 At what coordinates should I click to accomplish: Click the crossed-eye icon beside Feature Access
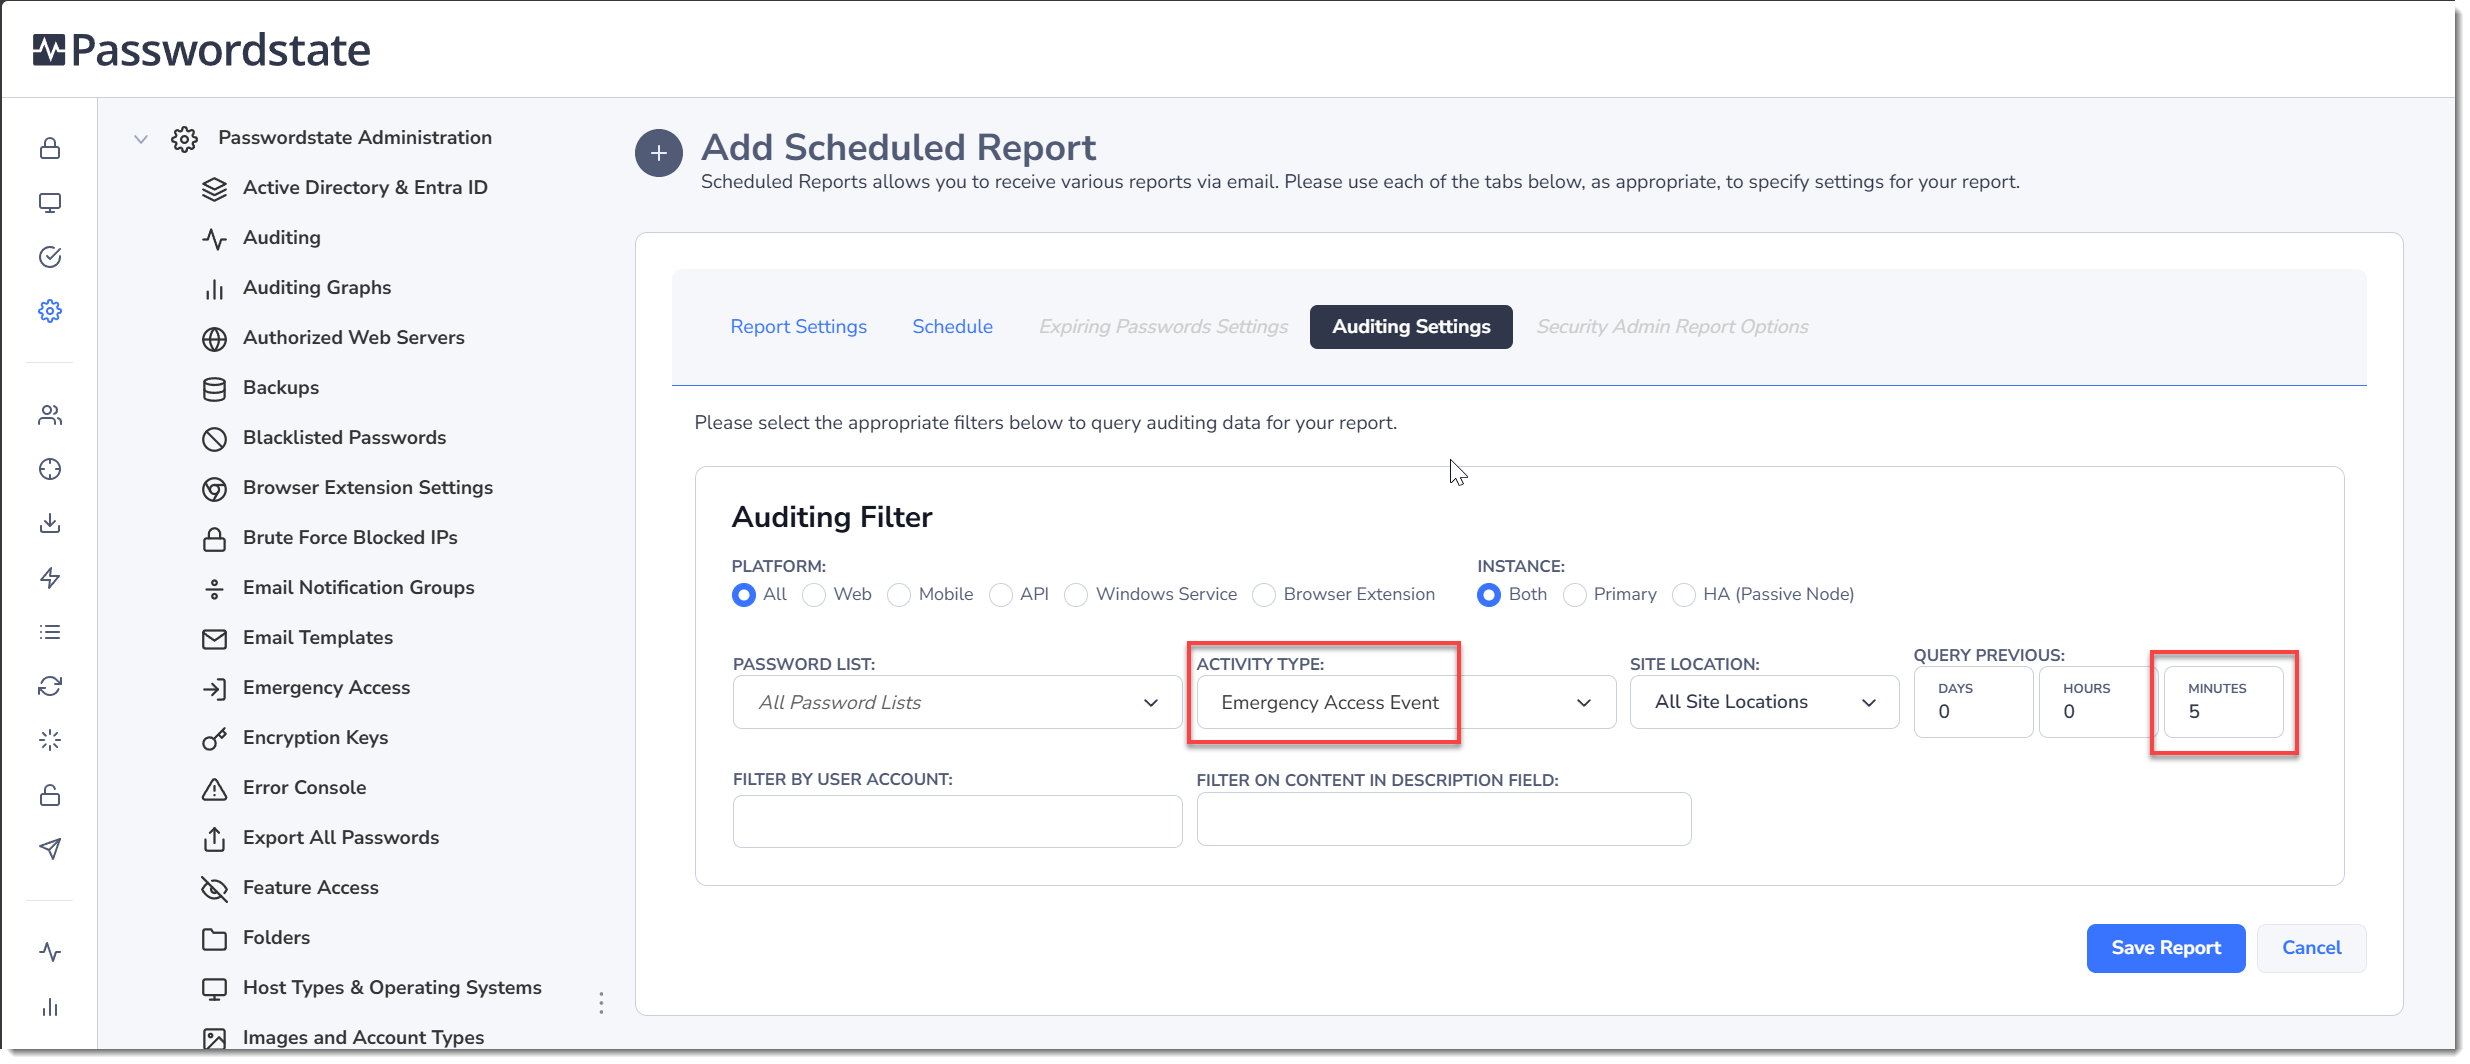click(214, 889)
